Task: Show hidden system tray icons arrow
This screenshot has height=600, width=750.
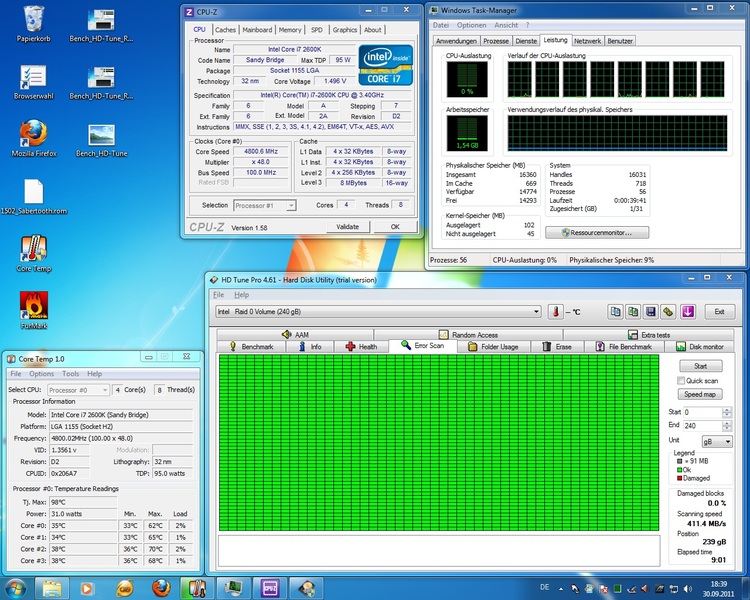Action: tap(561, 589)
